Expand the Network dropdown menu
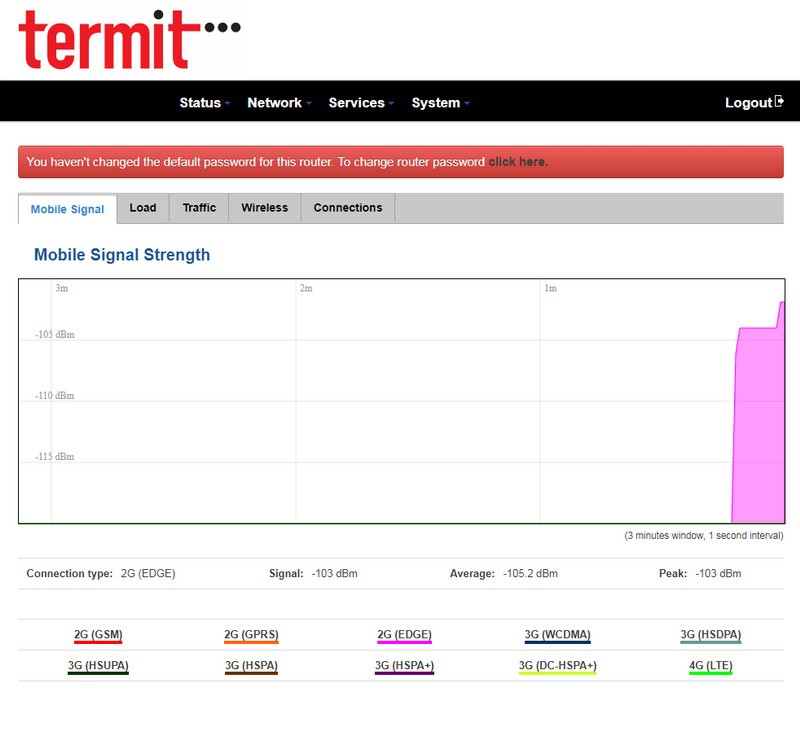Screen dimensions: 800x732 [279, 102]
